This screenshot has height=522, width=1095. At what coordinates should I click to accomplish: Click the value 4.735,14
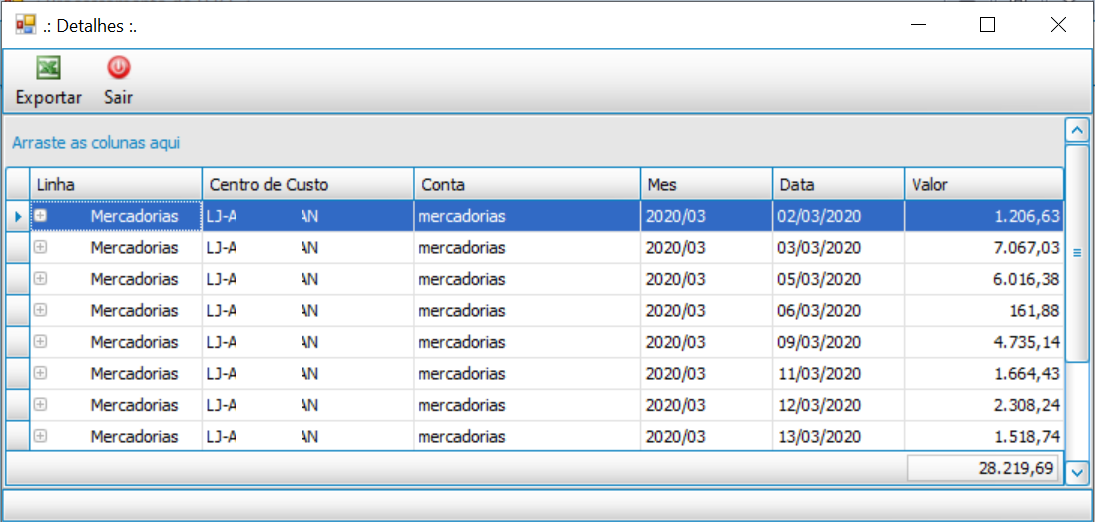pos(1026,342)
